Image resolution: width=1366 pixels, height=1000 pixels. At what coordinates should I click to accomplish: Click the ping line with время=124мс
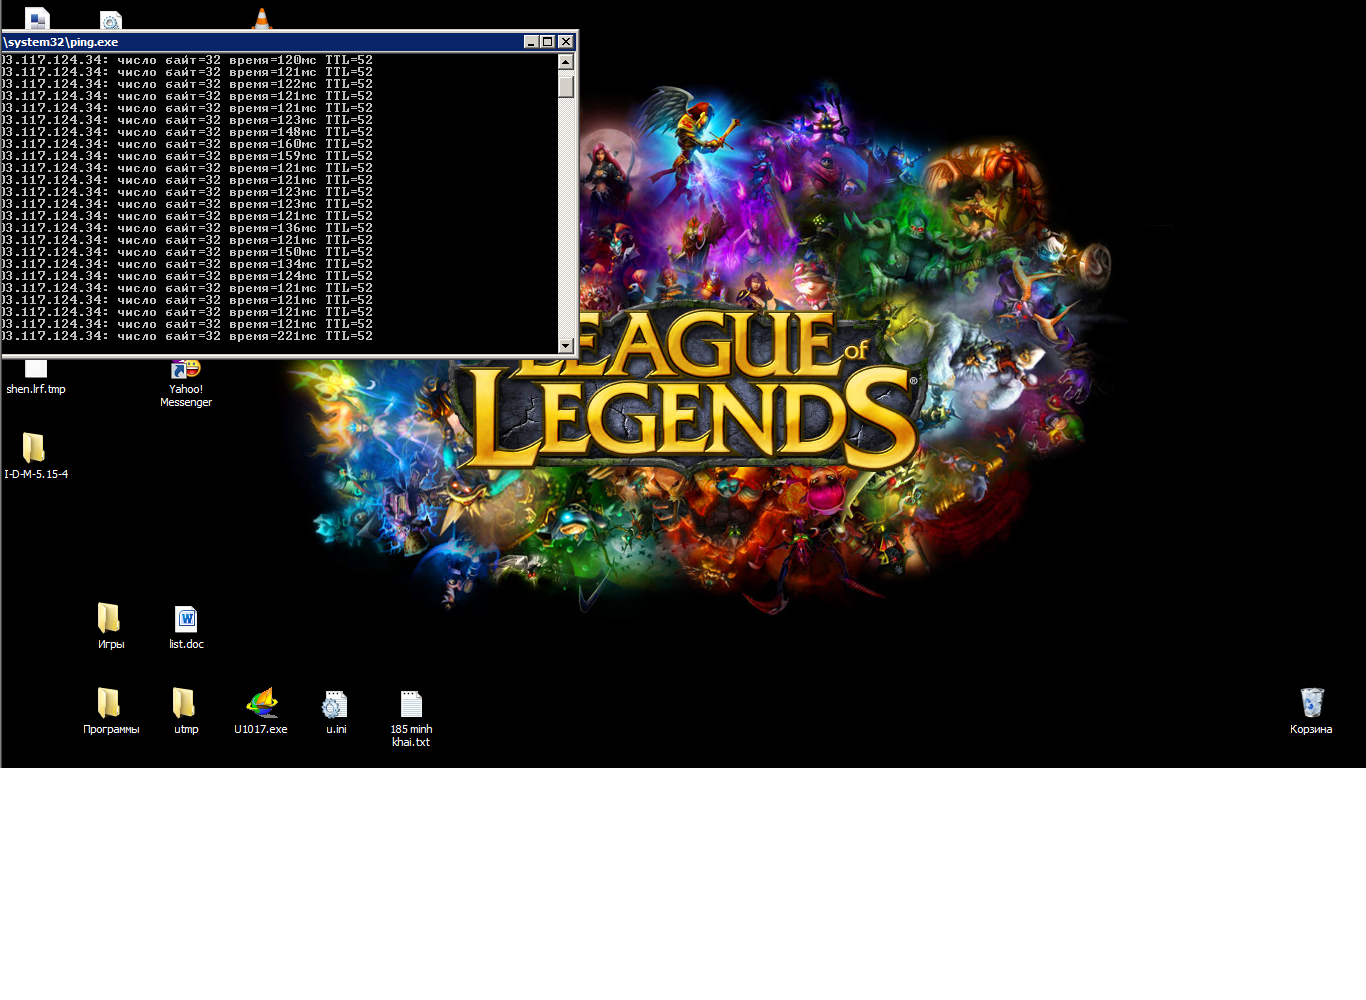[187, 276]
